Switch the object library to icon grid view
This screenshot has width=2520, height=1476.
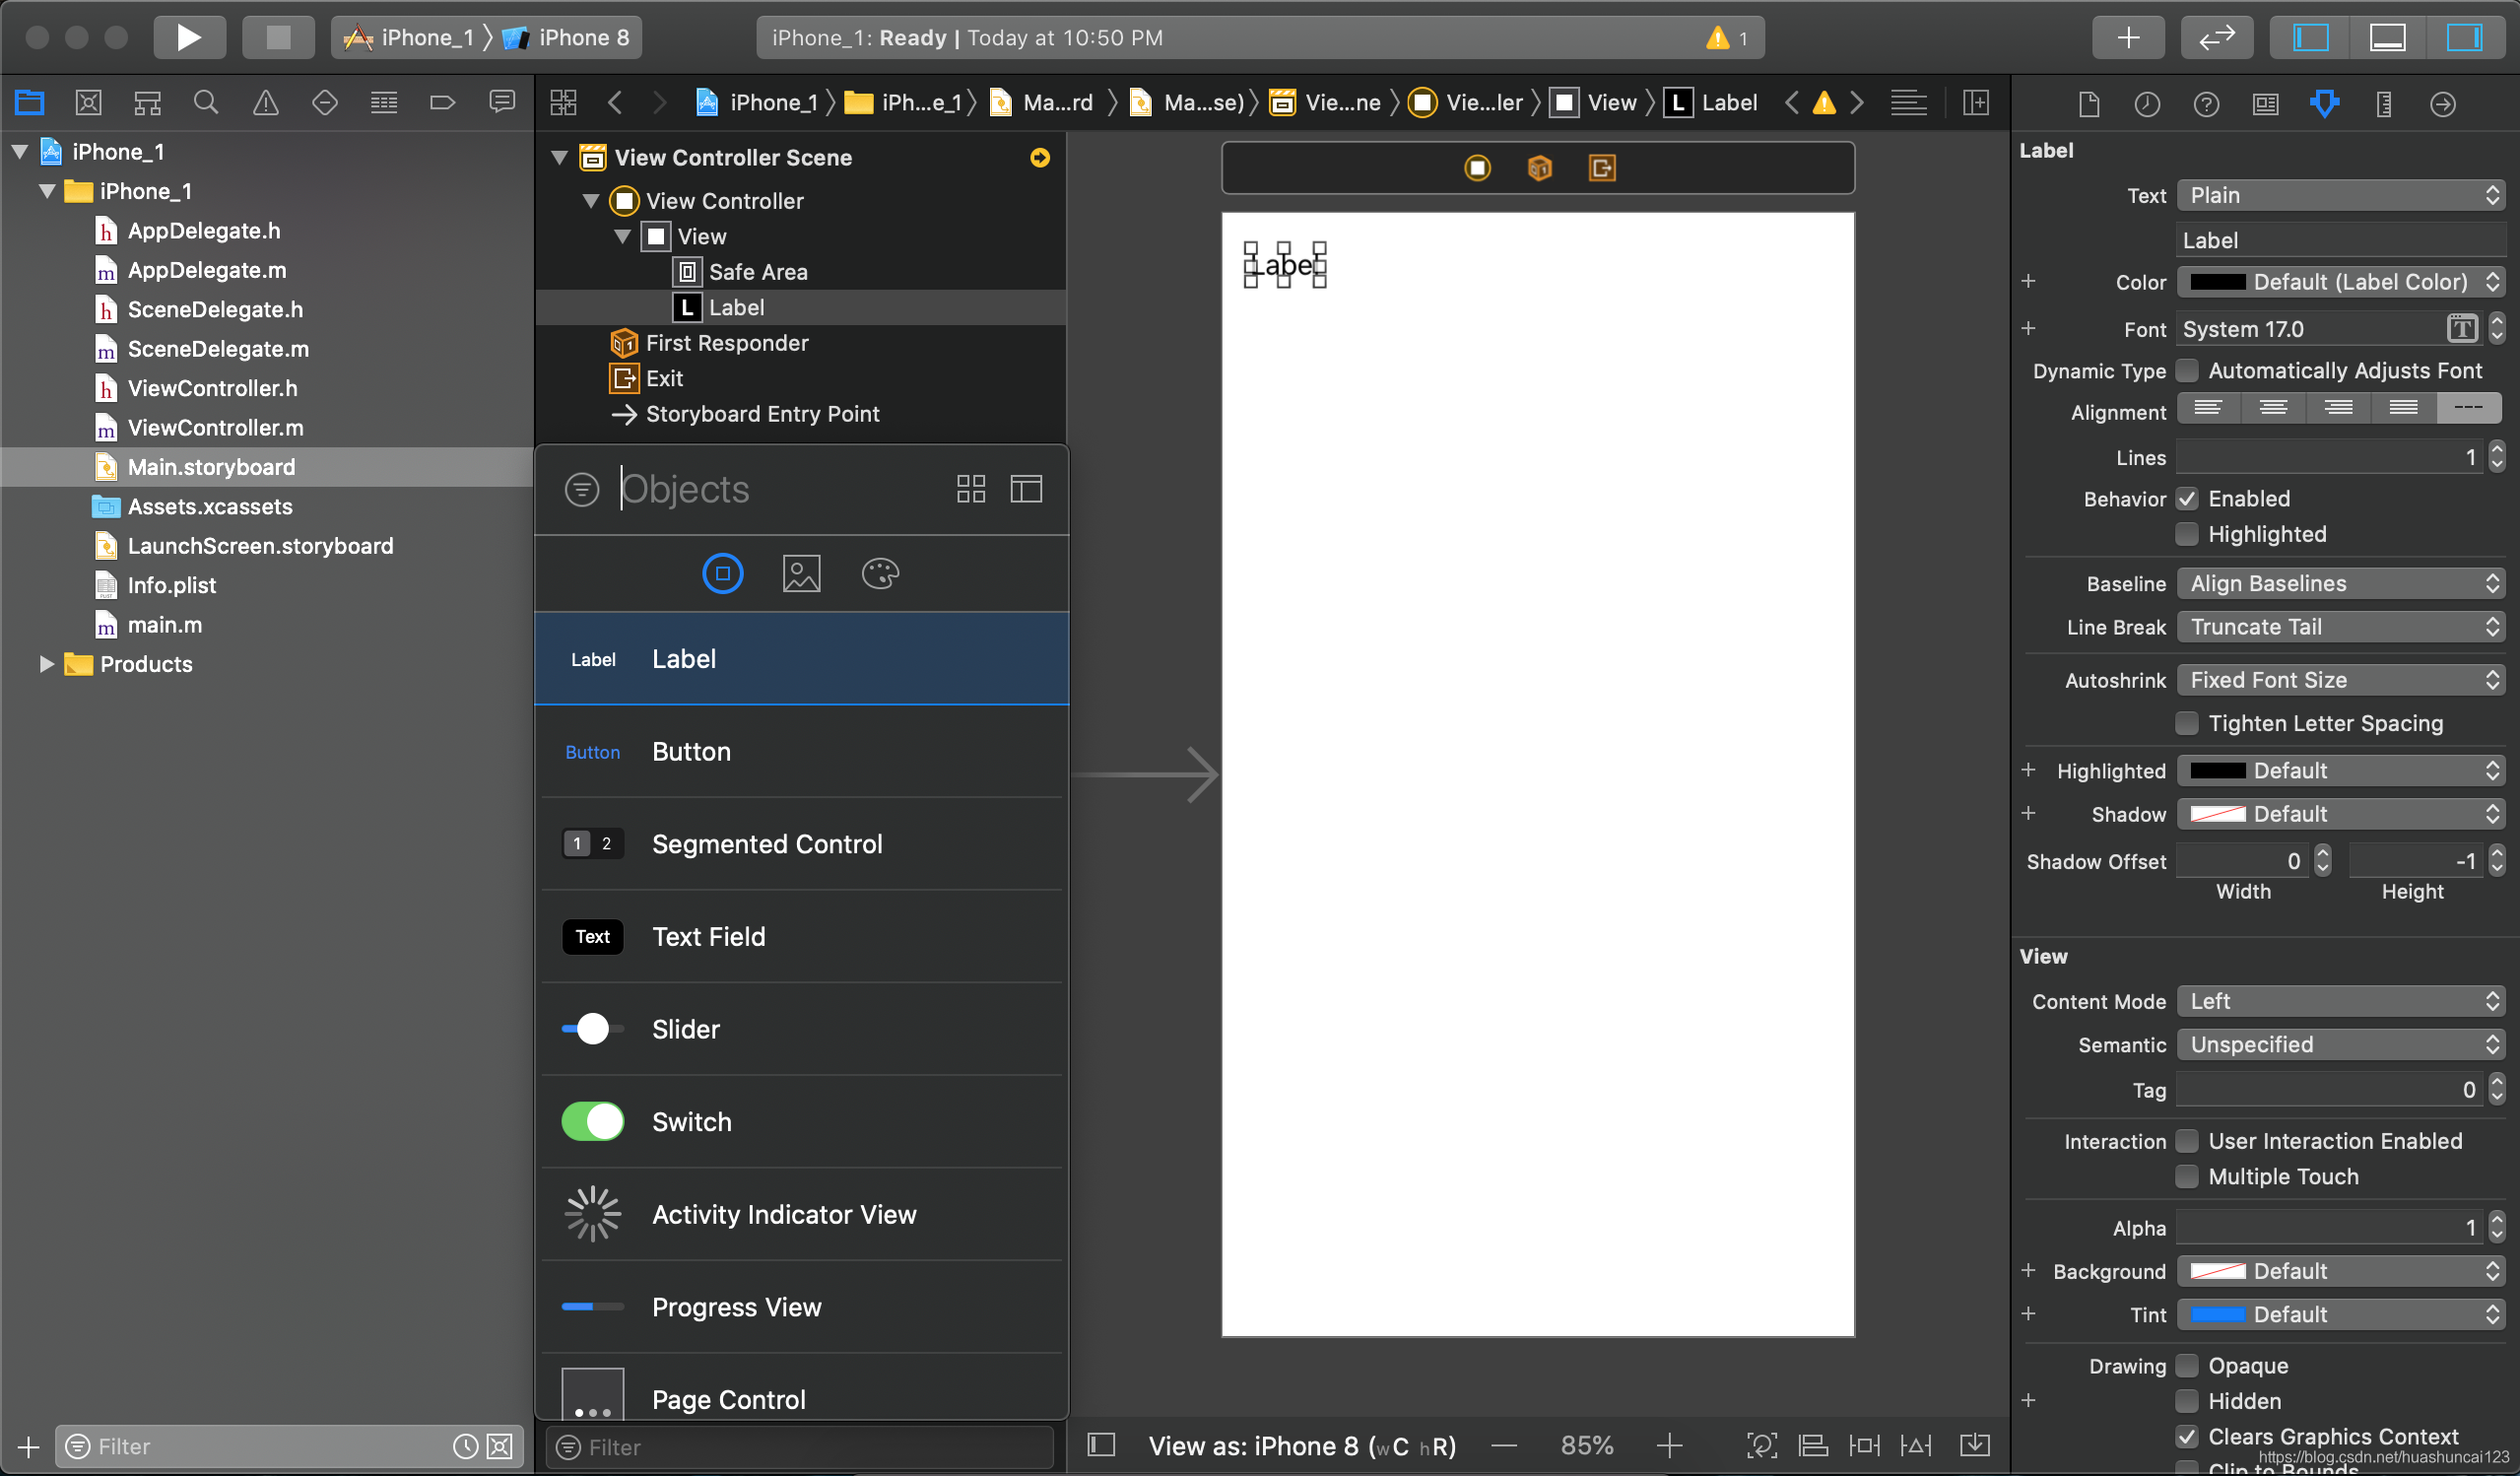point(970,489)
